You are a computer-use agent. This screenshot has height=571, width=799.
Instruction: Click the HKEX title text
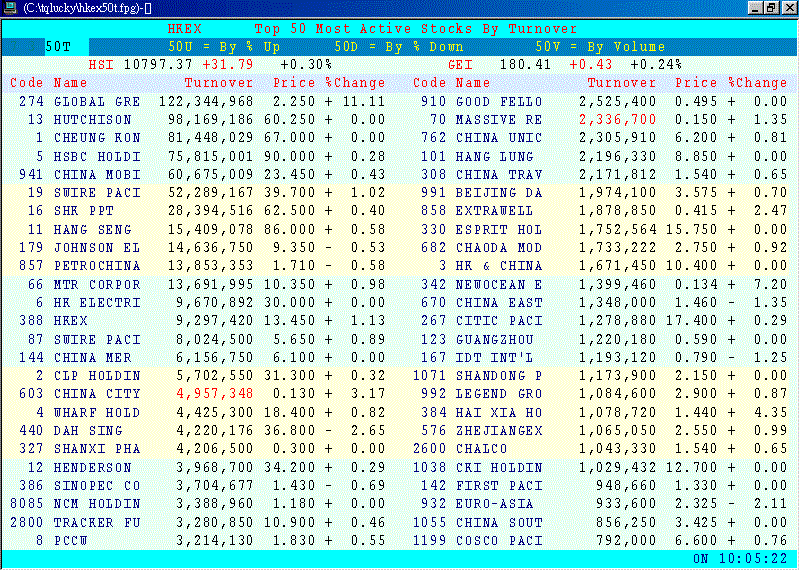[x=184, y=29]
